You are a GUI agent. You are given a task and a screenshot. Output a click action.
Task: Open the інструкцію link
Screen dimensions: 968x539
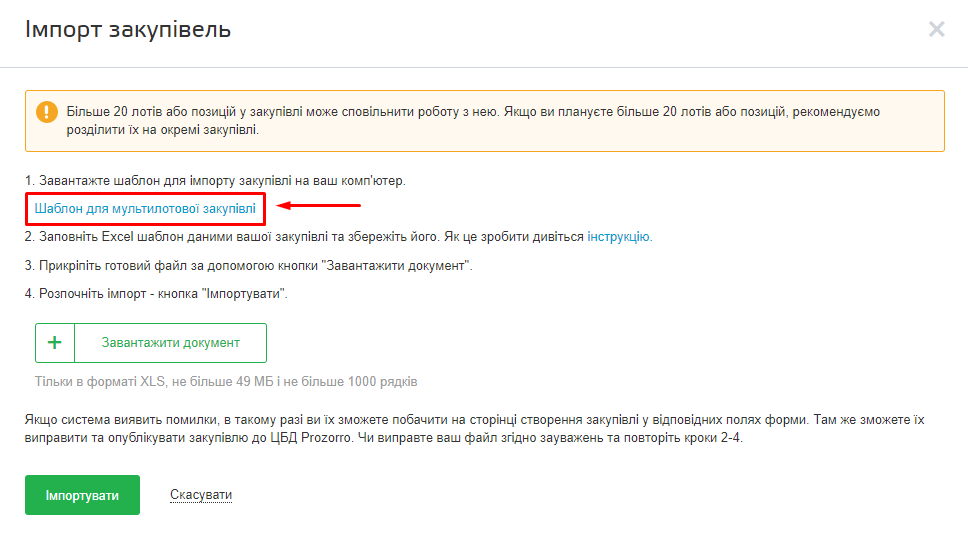click(619, 237)
